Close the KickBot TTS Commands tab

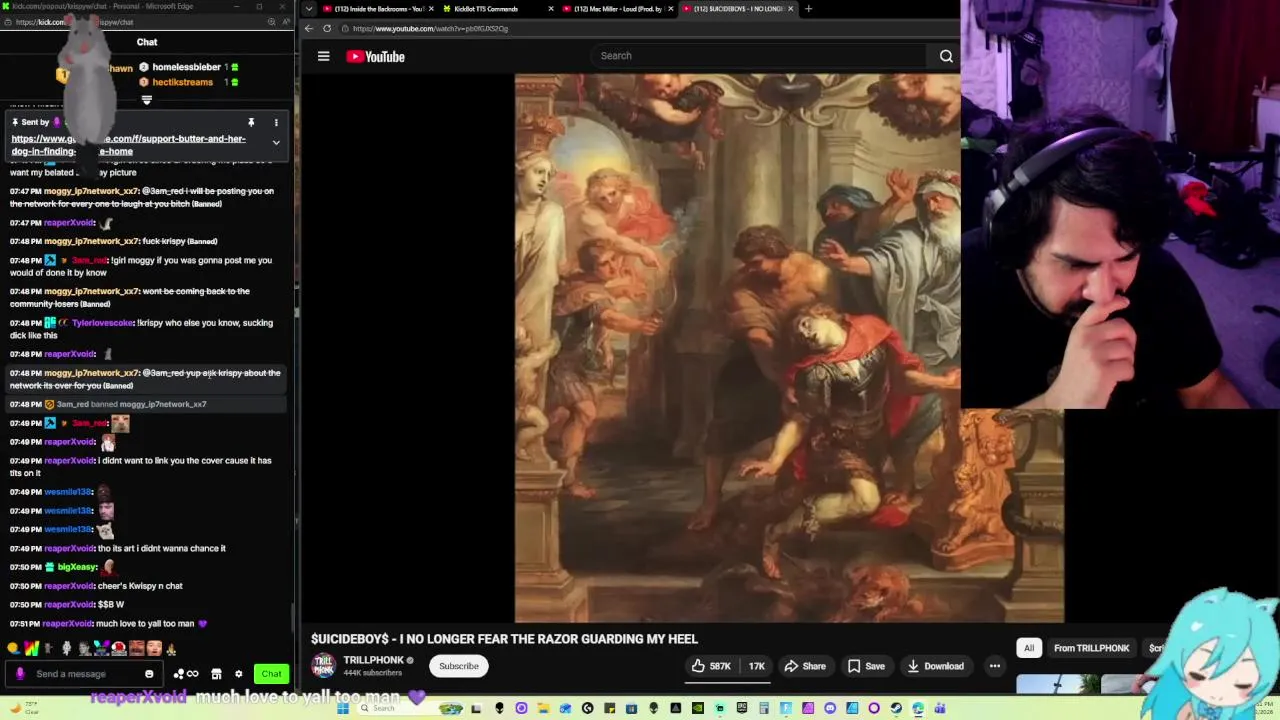pos(551,9)
